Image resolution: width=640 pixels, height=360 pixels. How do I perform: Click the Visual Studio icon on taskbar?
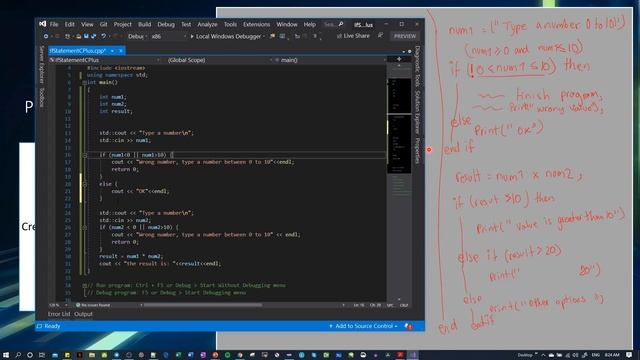[413, 355]
